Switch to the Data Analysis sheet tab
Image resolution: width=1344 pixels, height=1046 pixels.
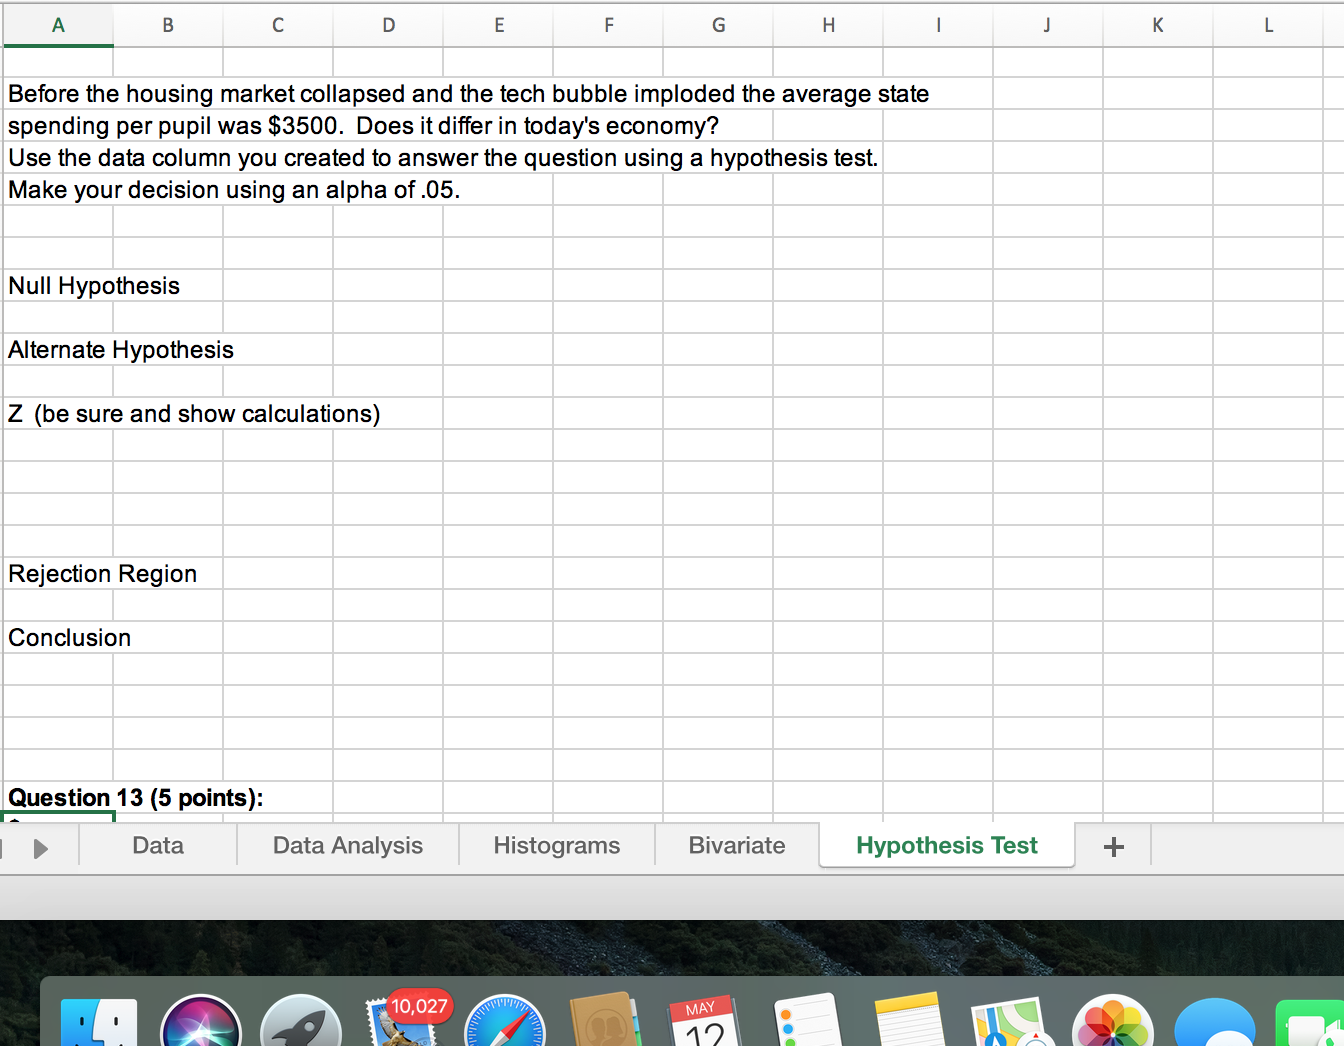[348, 846]
